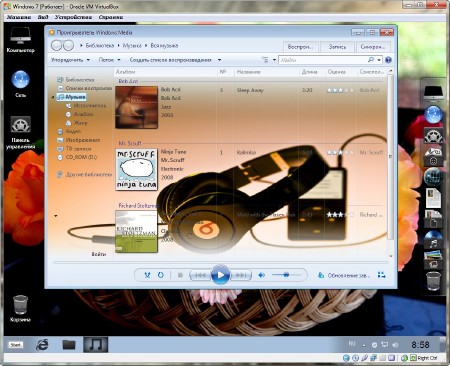Viewport: 450px width, 366px height.
Task: Click the forward navigation arrow in player
Action: 68,46
